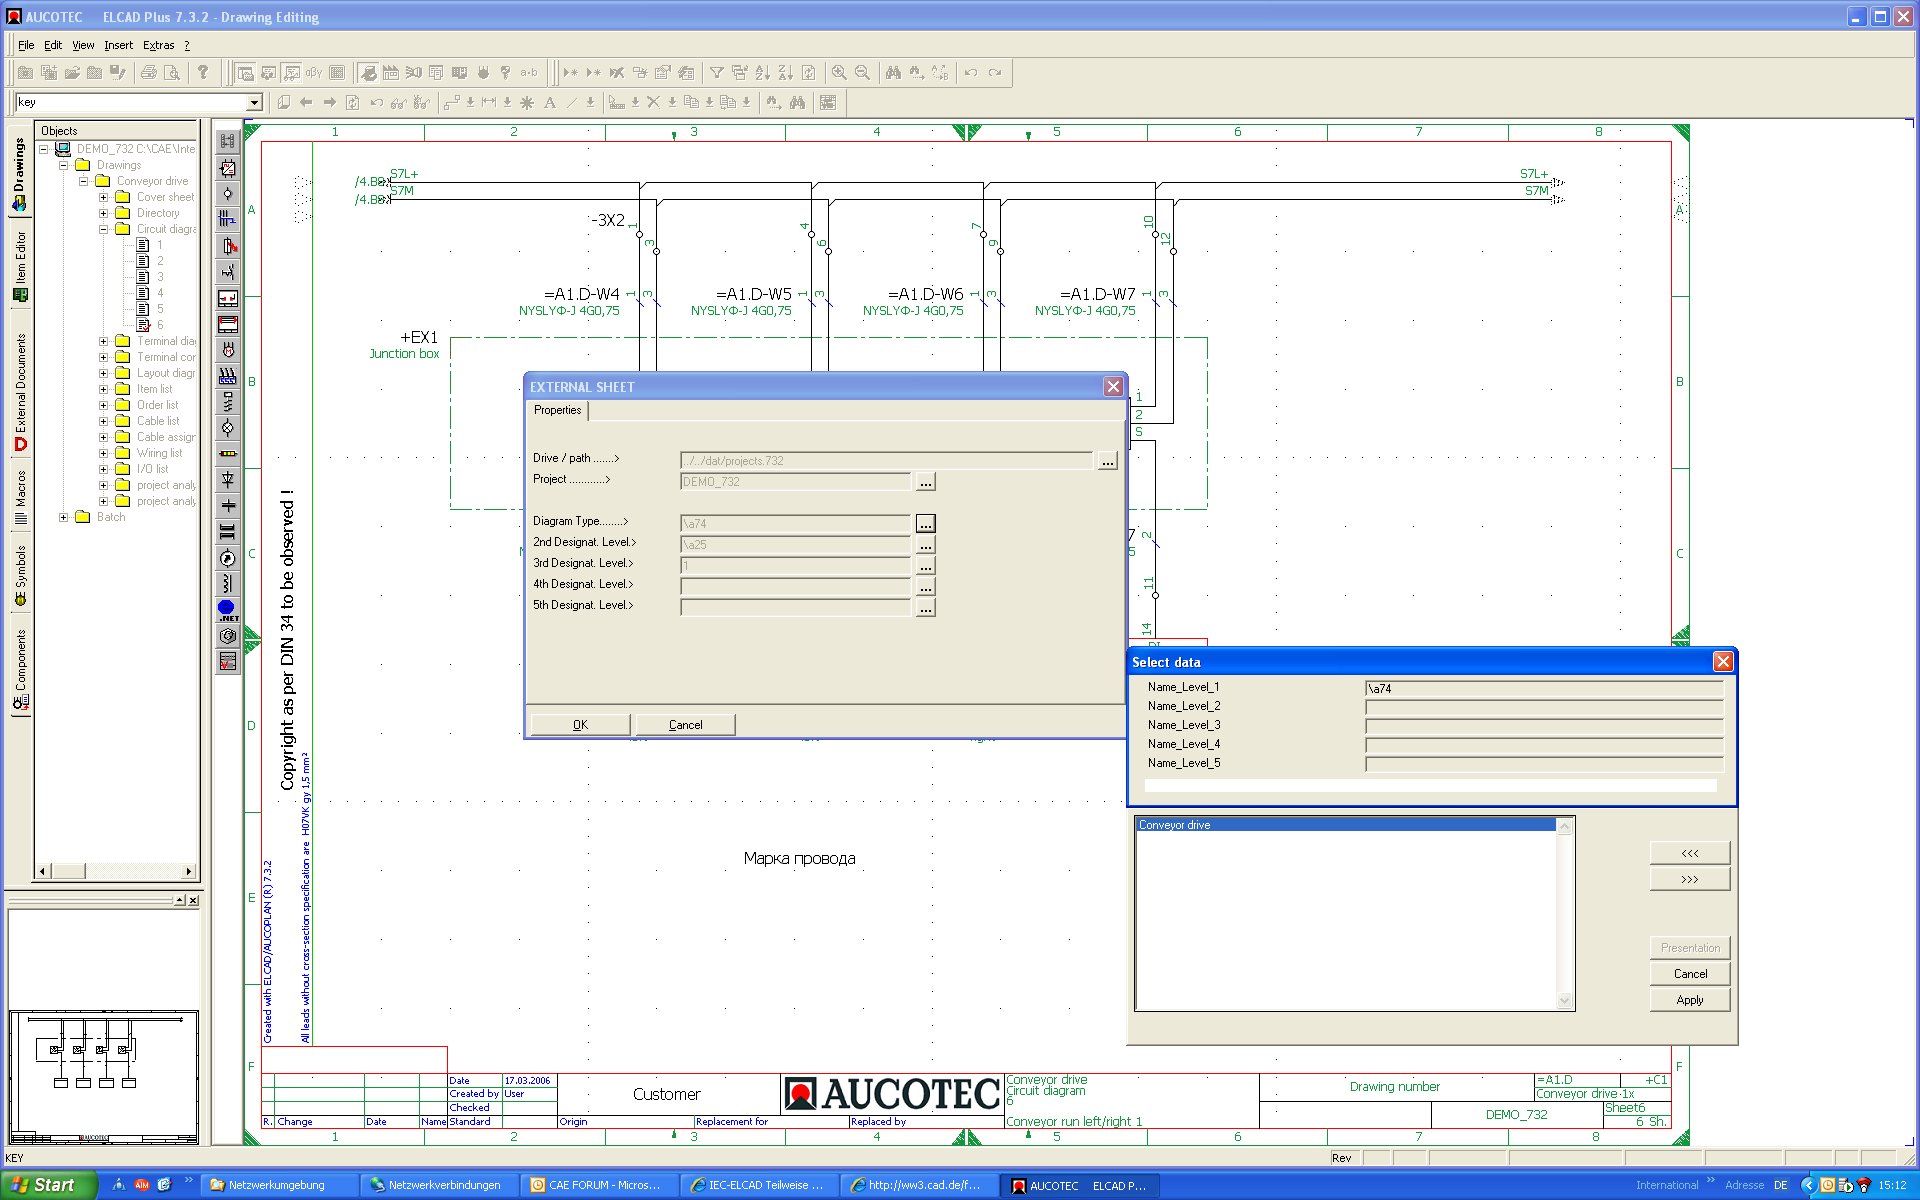Click the Filter funnel icon

pyautogui.click(x=716, y=72)
